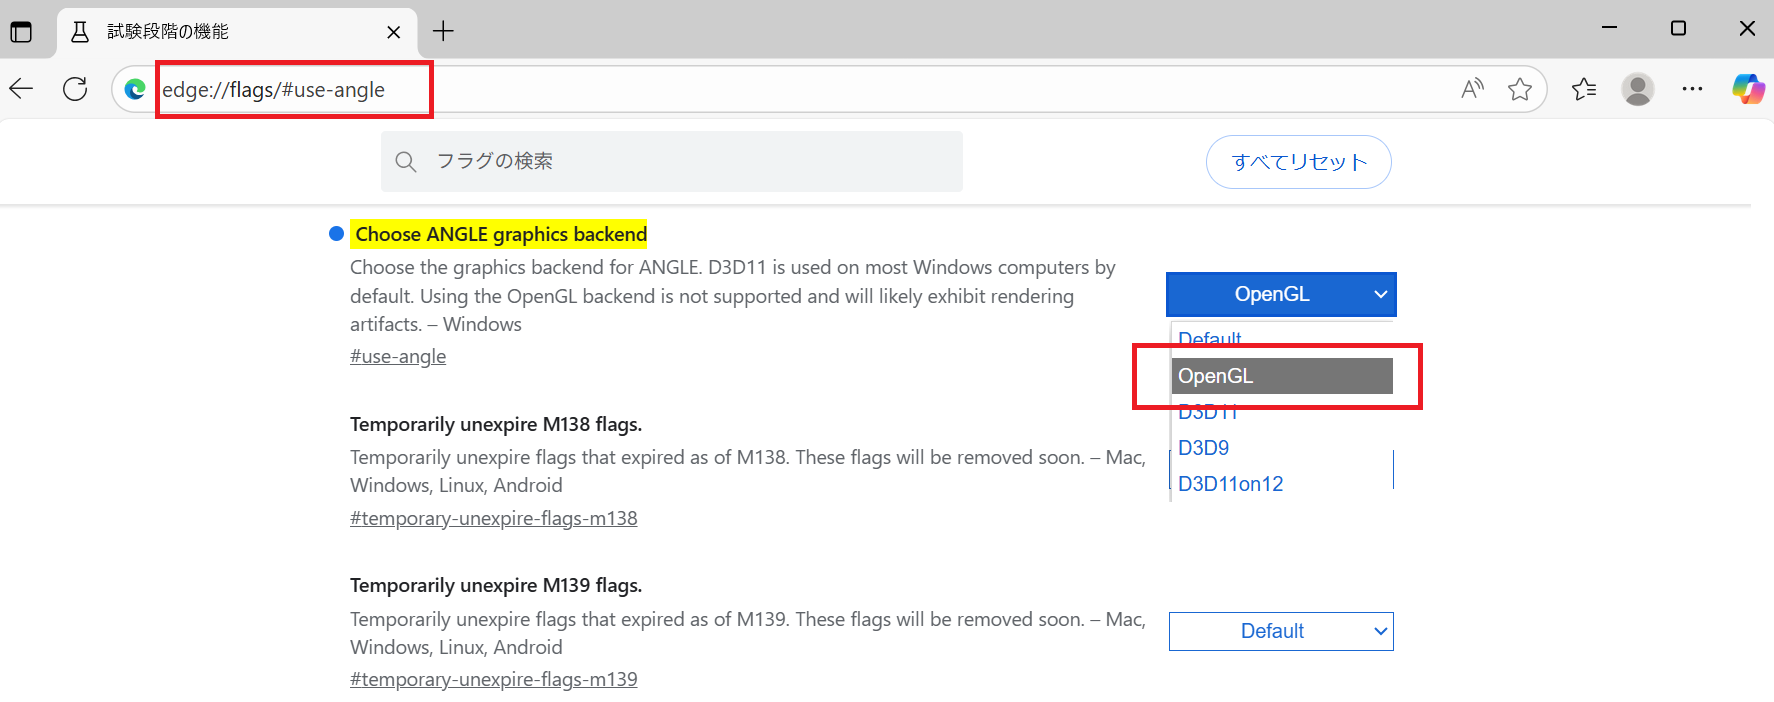Click the すべてリセット button
Screen dimensions: 1774x702
(1298, 162)
